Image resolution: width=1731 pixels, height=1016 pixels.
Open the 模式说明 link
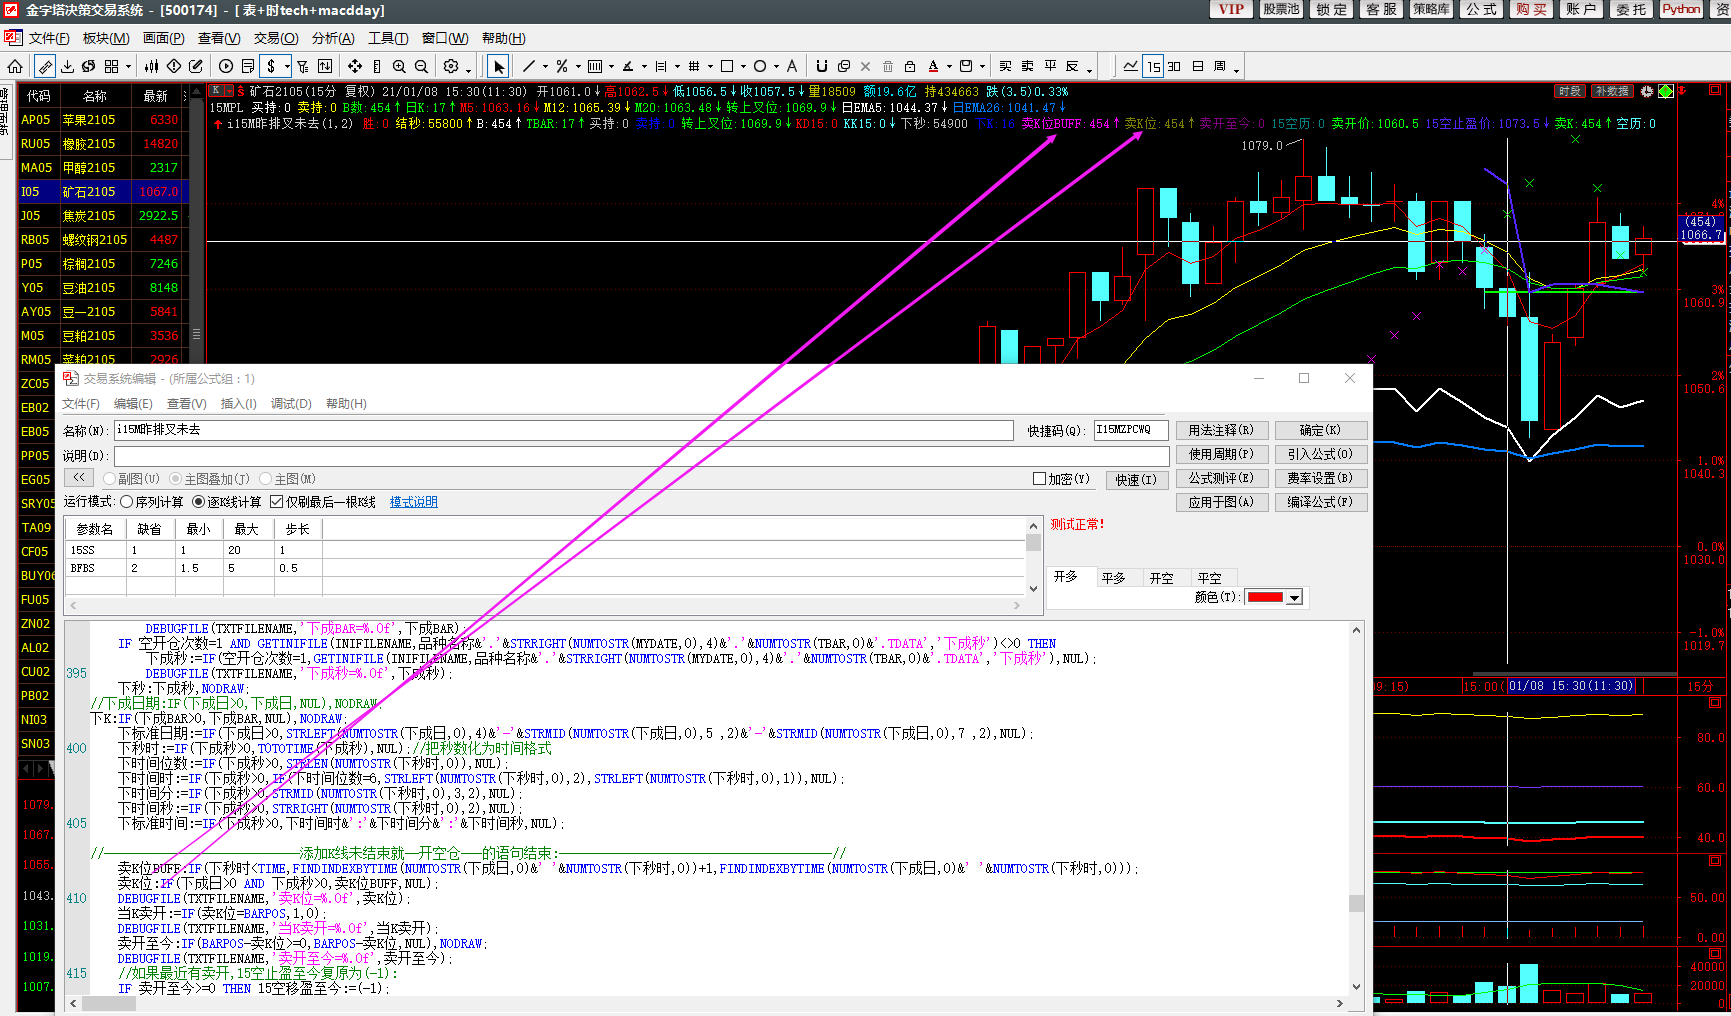413,502
